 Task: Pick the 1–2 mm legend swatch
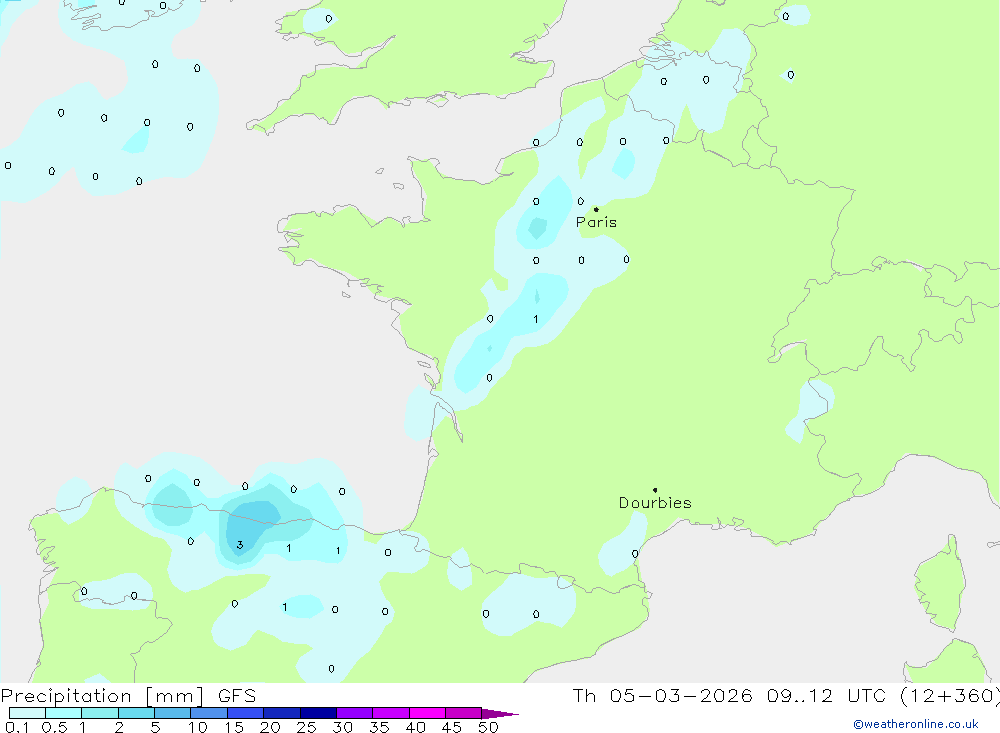[100, 713]
